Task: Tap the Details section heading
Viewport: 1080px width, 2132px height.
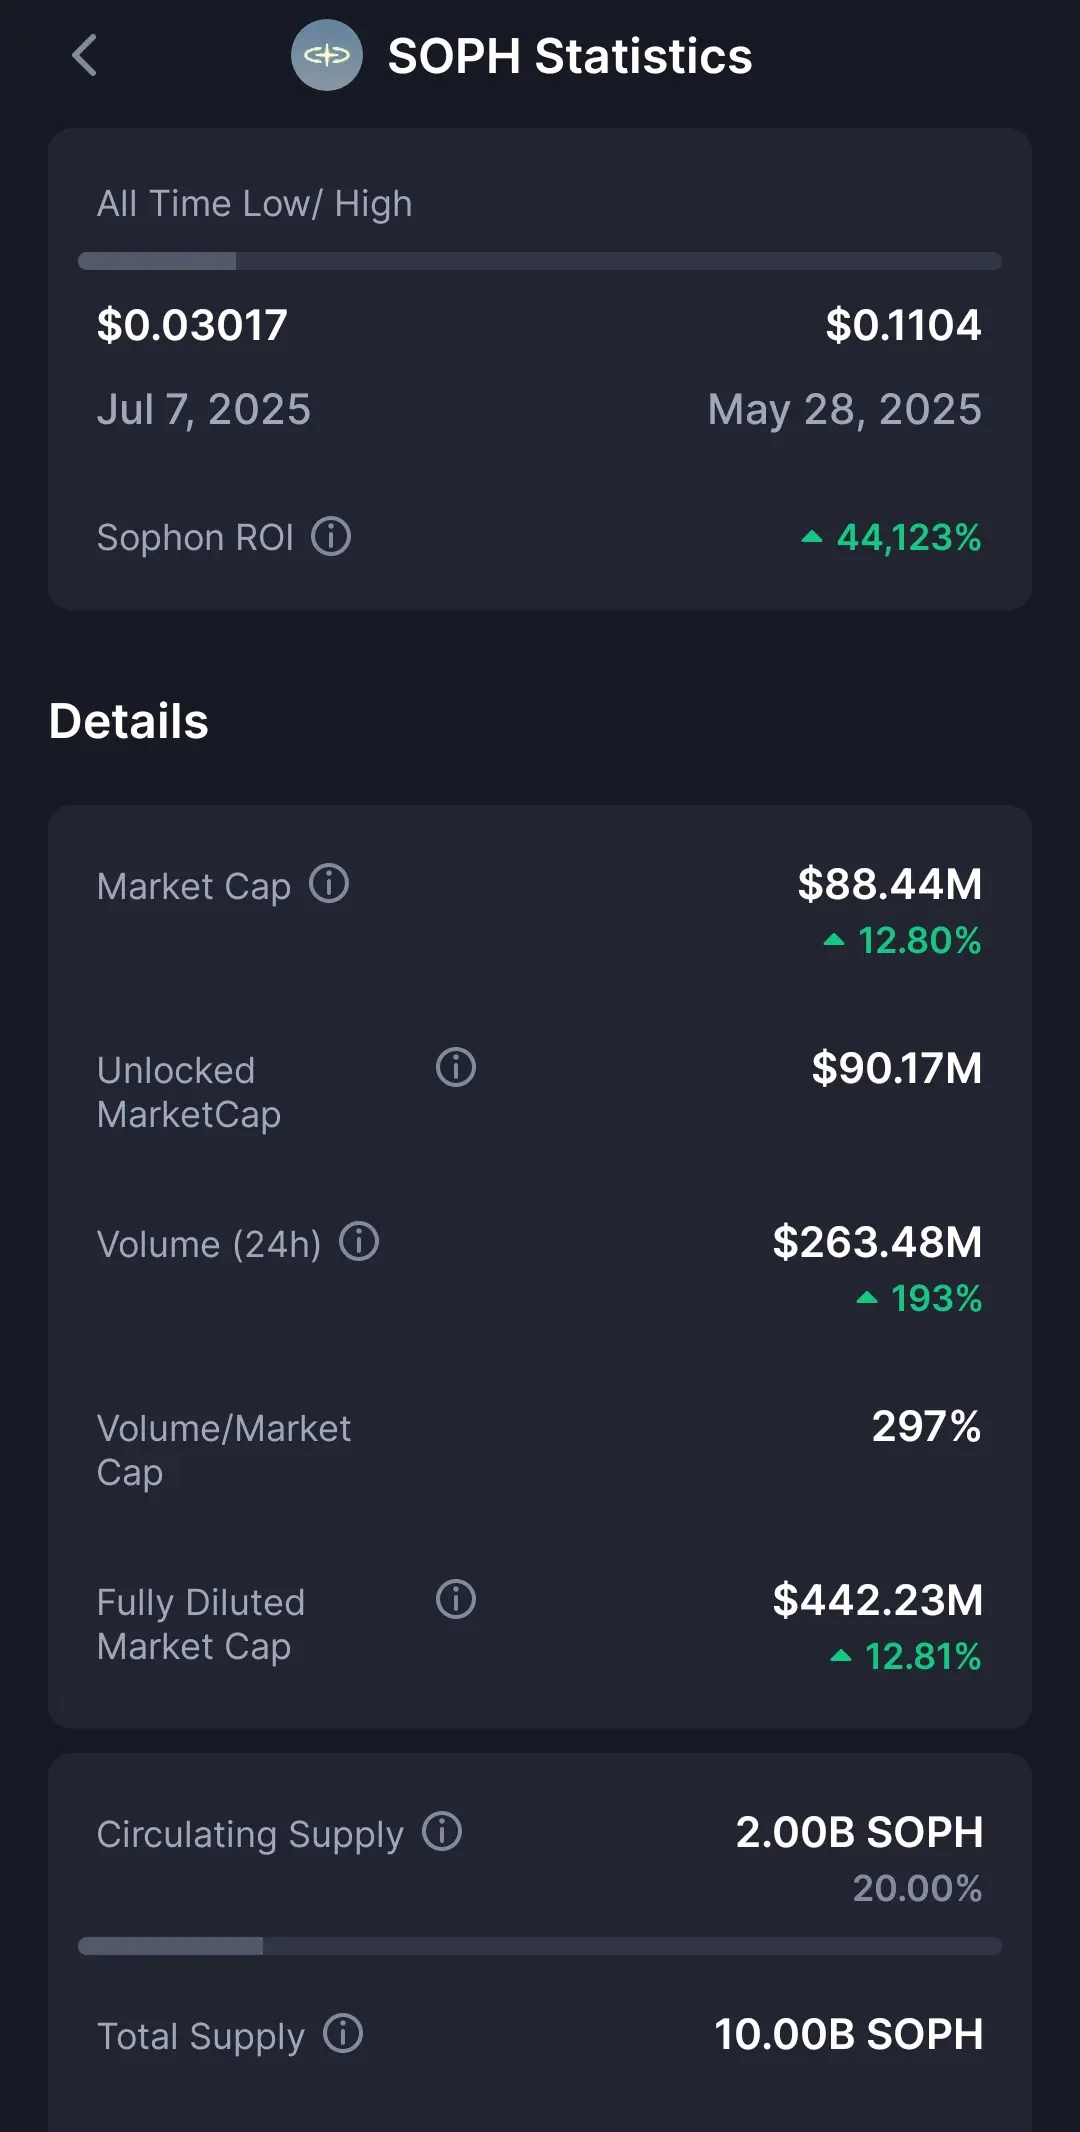Action: pyautogui.click(x=129, y=721)
